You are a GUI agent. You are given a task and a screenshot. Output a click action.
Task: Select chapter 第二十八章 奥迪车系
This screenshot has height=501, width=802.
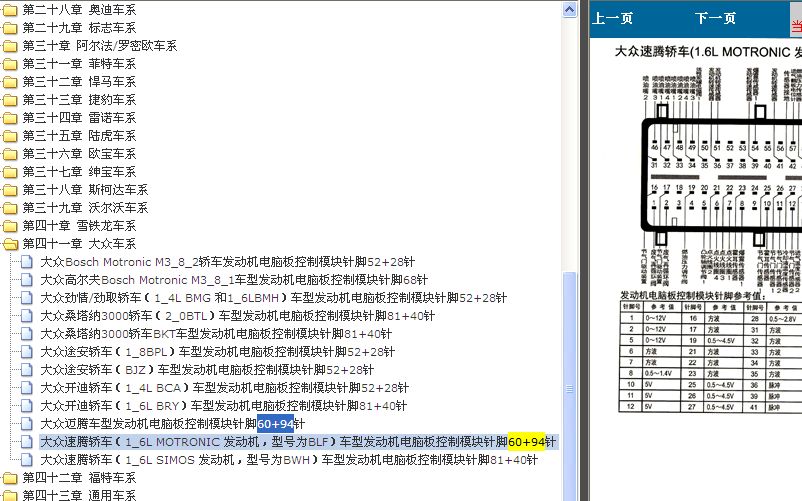click(x=79, y=10)
